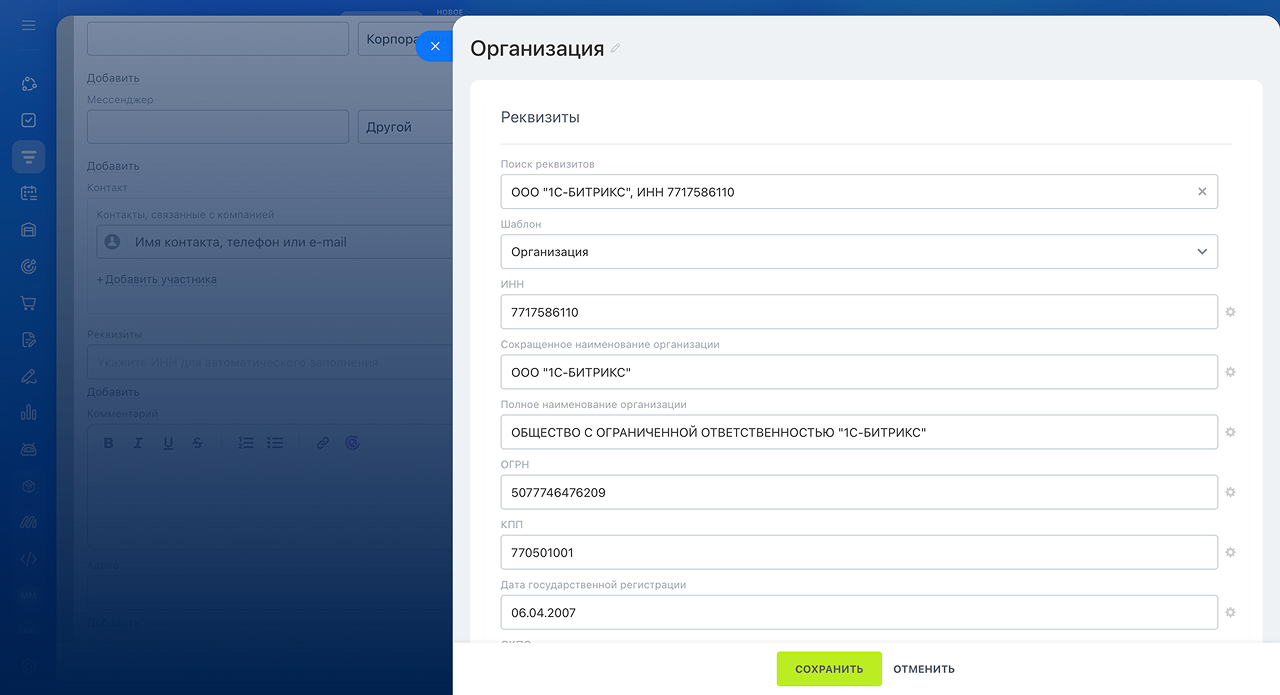Open gear settings for Сокращенное наименование field
This screenshot has height=695, width=1280.
click(1231, 372)
